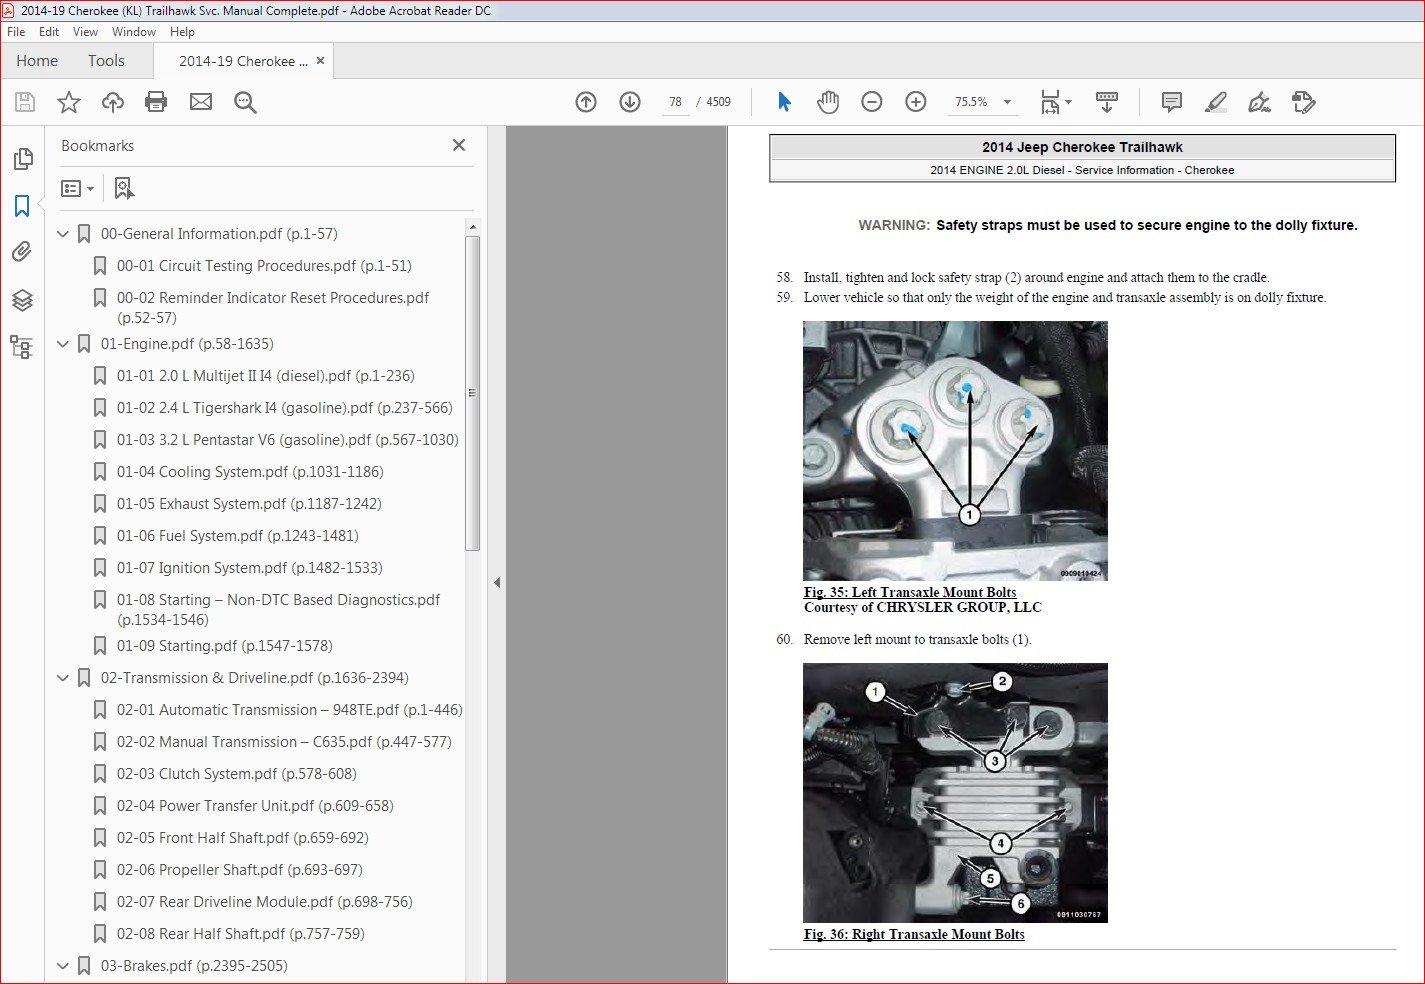1425x984 pixels.
Task: Open bookmark 02-01 Automatic Transmission 948TE
Action: click(x=289, y=710)
